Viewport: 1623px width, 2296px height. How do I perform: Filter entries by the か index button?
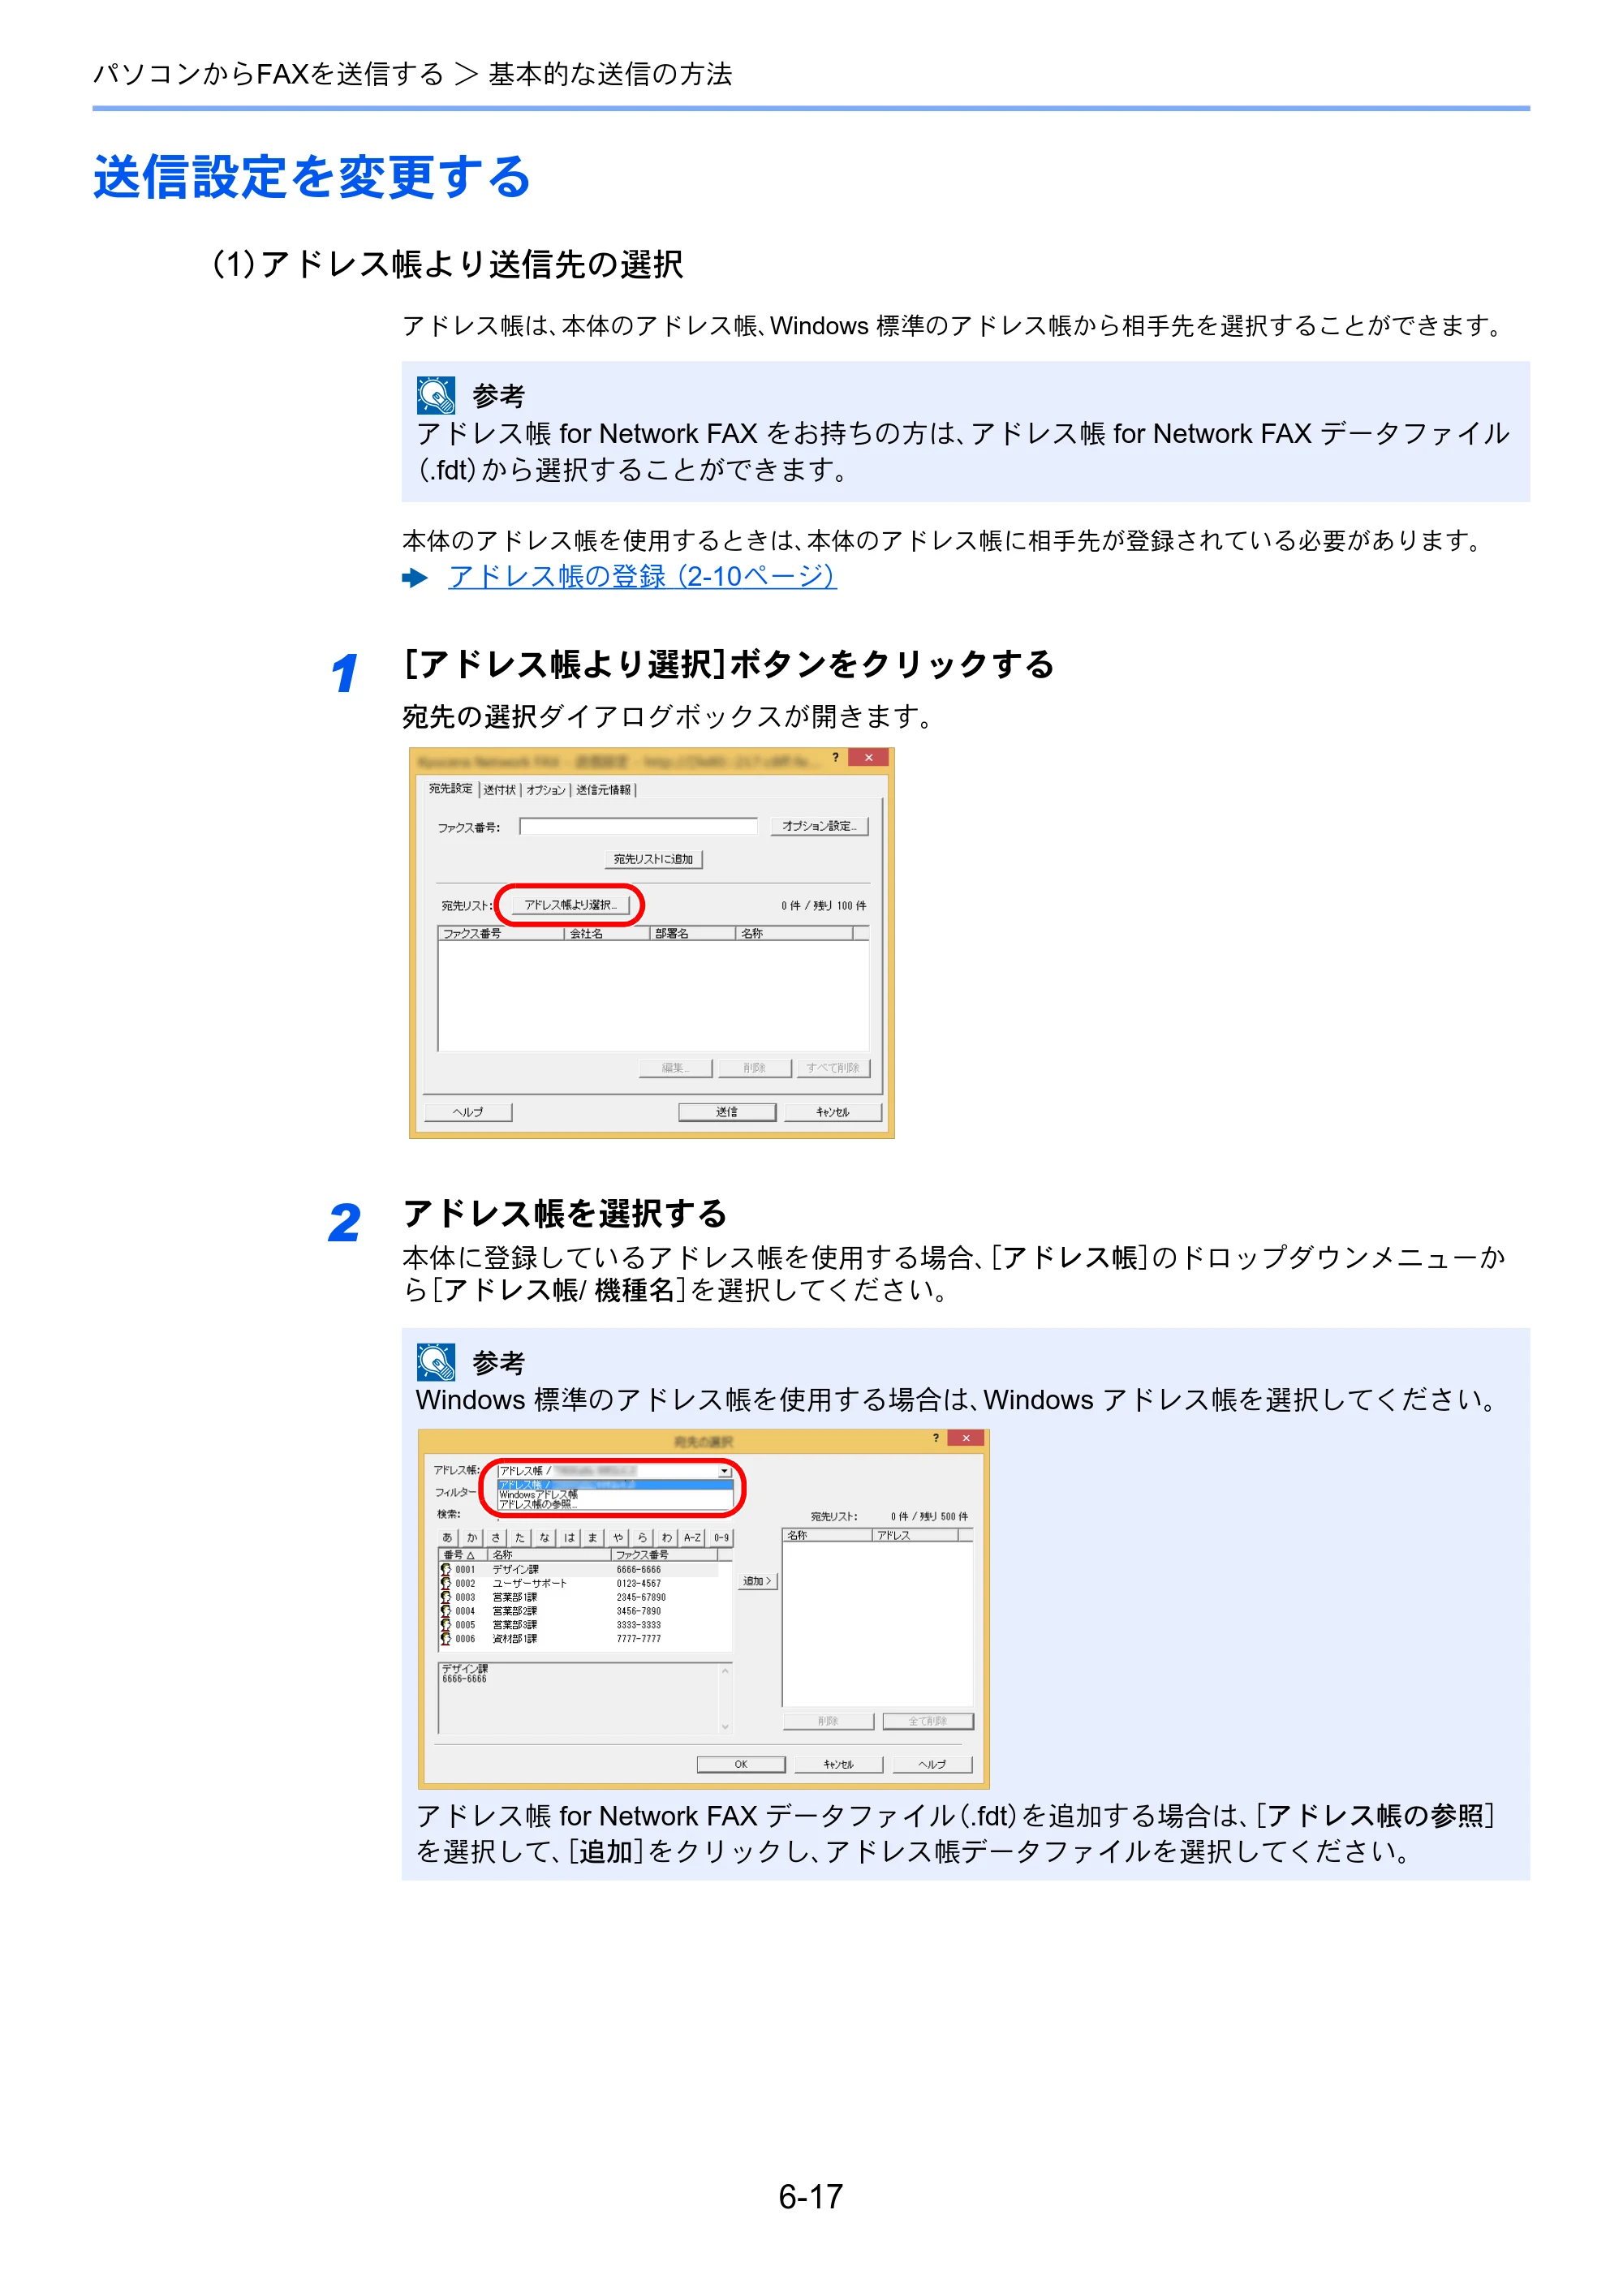point(472,1538)
